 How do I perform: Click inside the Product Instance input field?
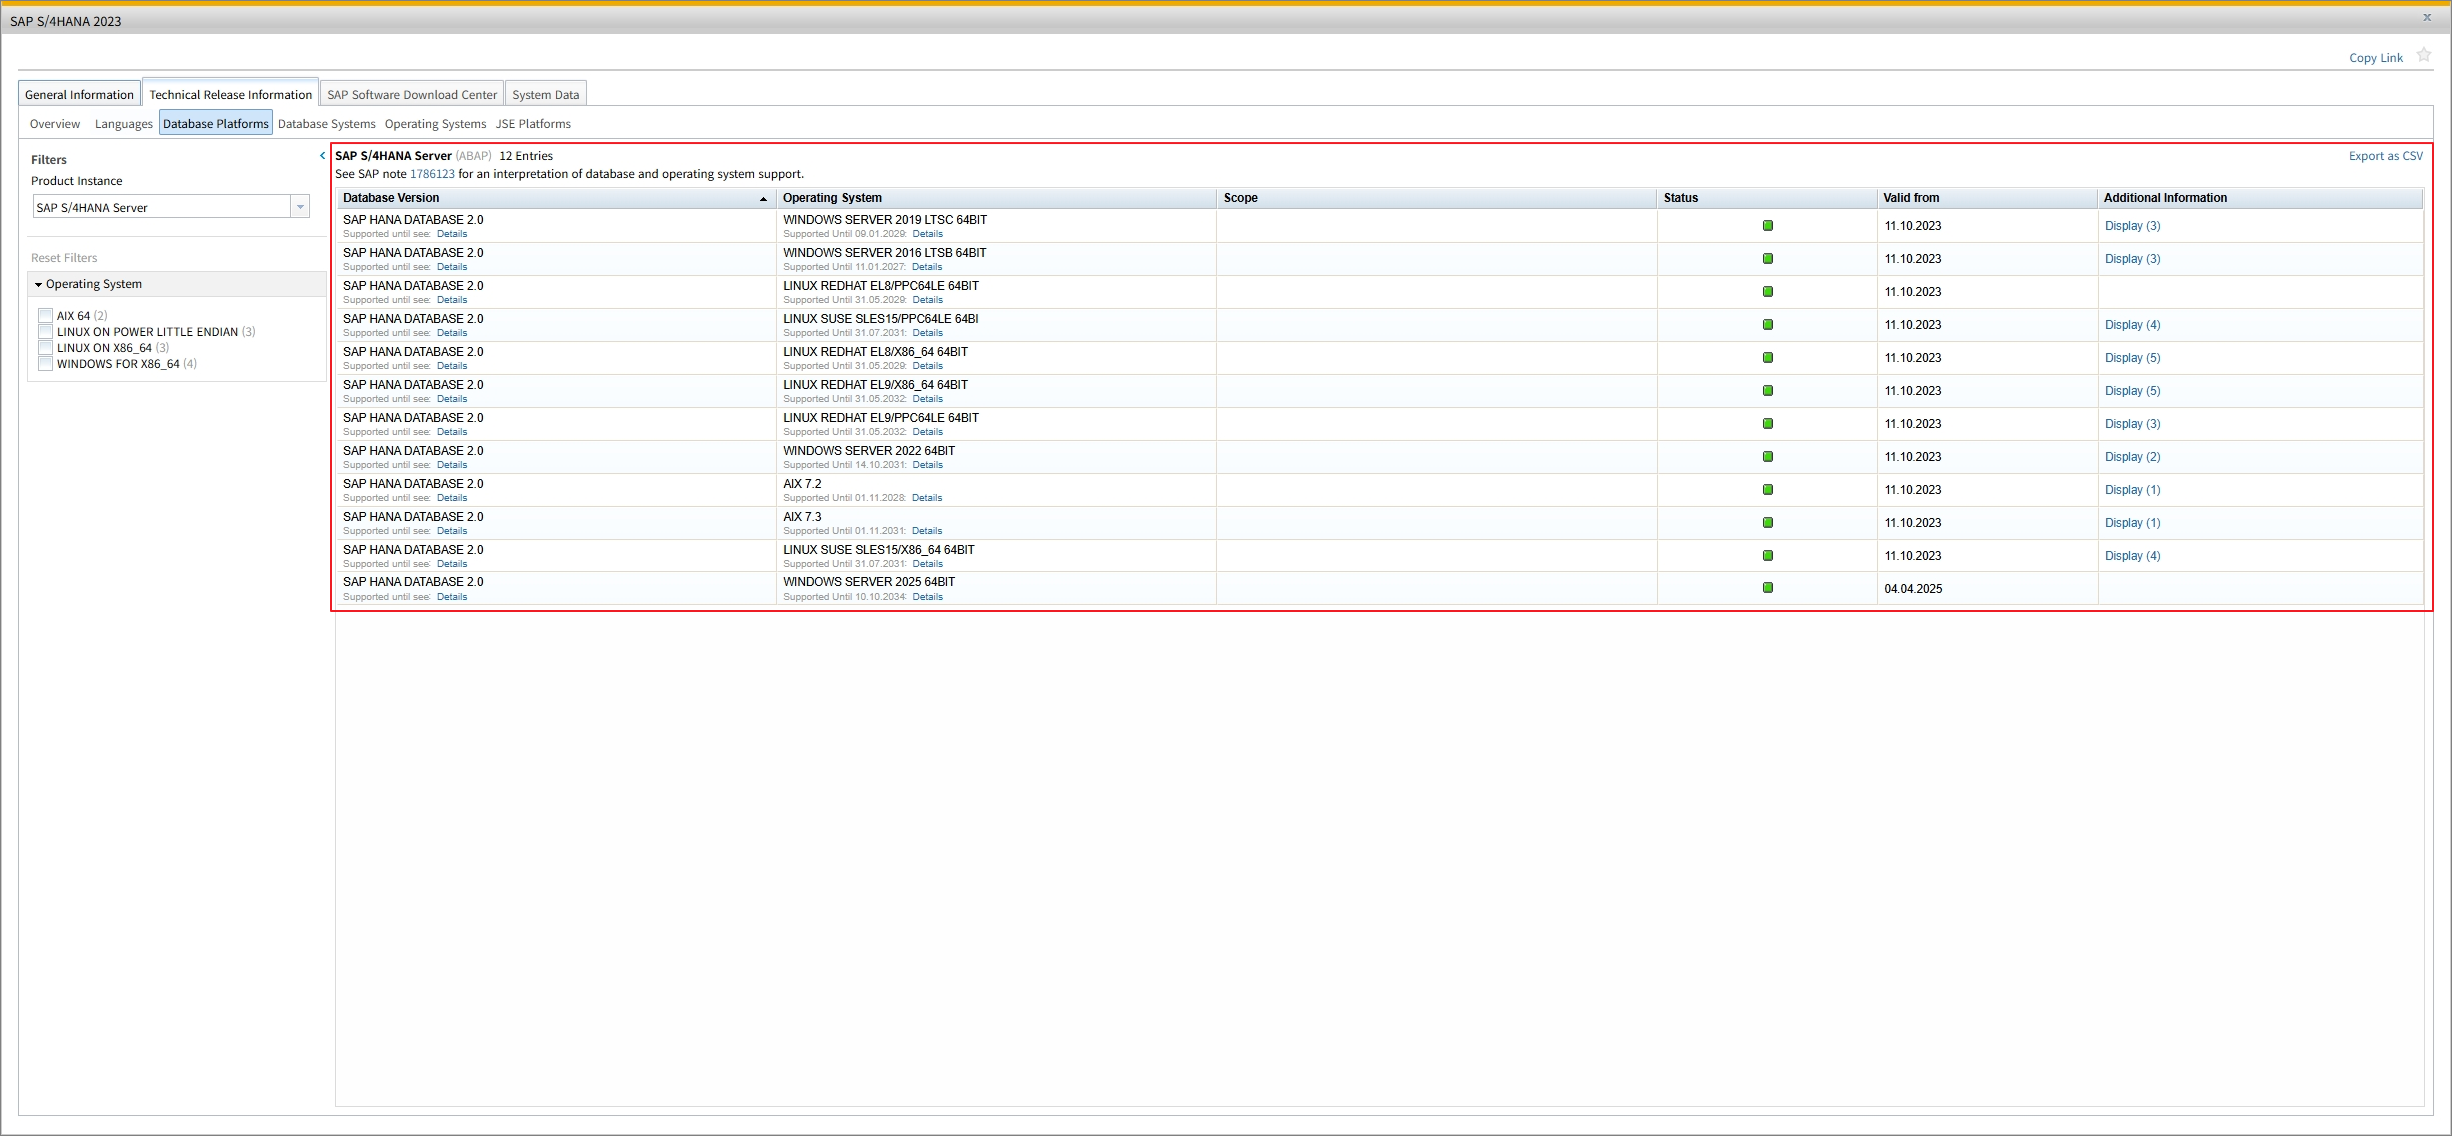[x=161, y=207]
